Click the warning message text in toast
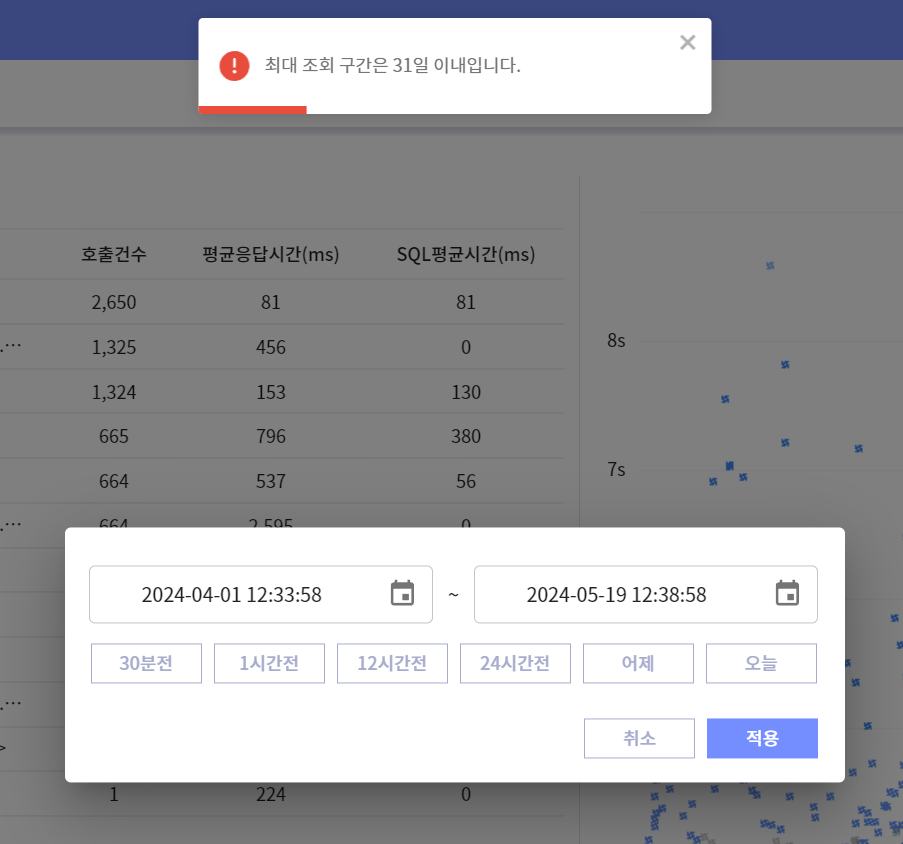Screen dimensions: 903x844 click(x=392, y=66)
